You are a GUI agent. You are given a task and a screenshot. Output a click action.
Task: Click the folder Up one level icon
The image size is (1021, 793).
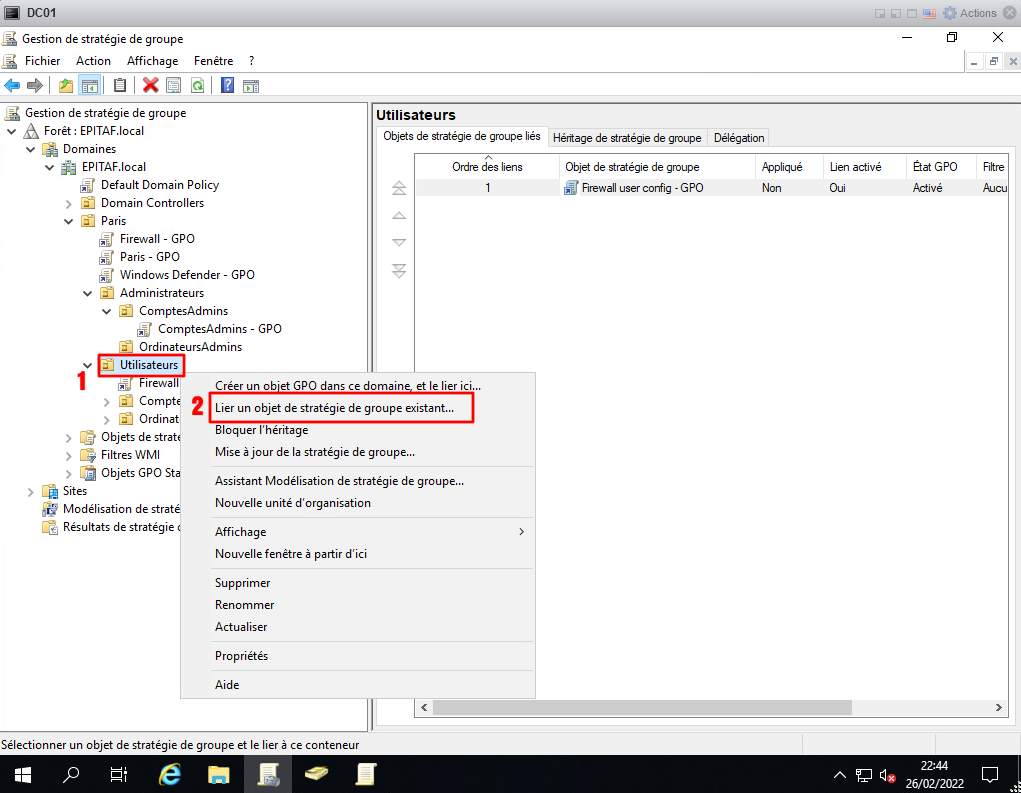[x=66, y=85]
